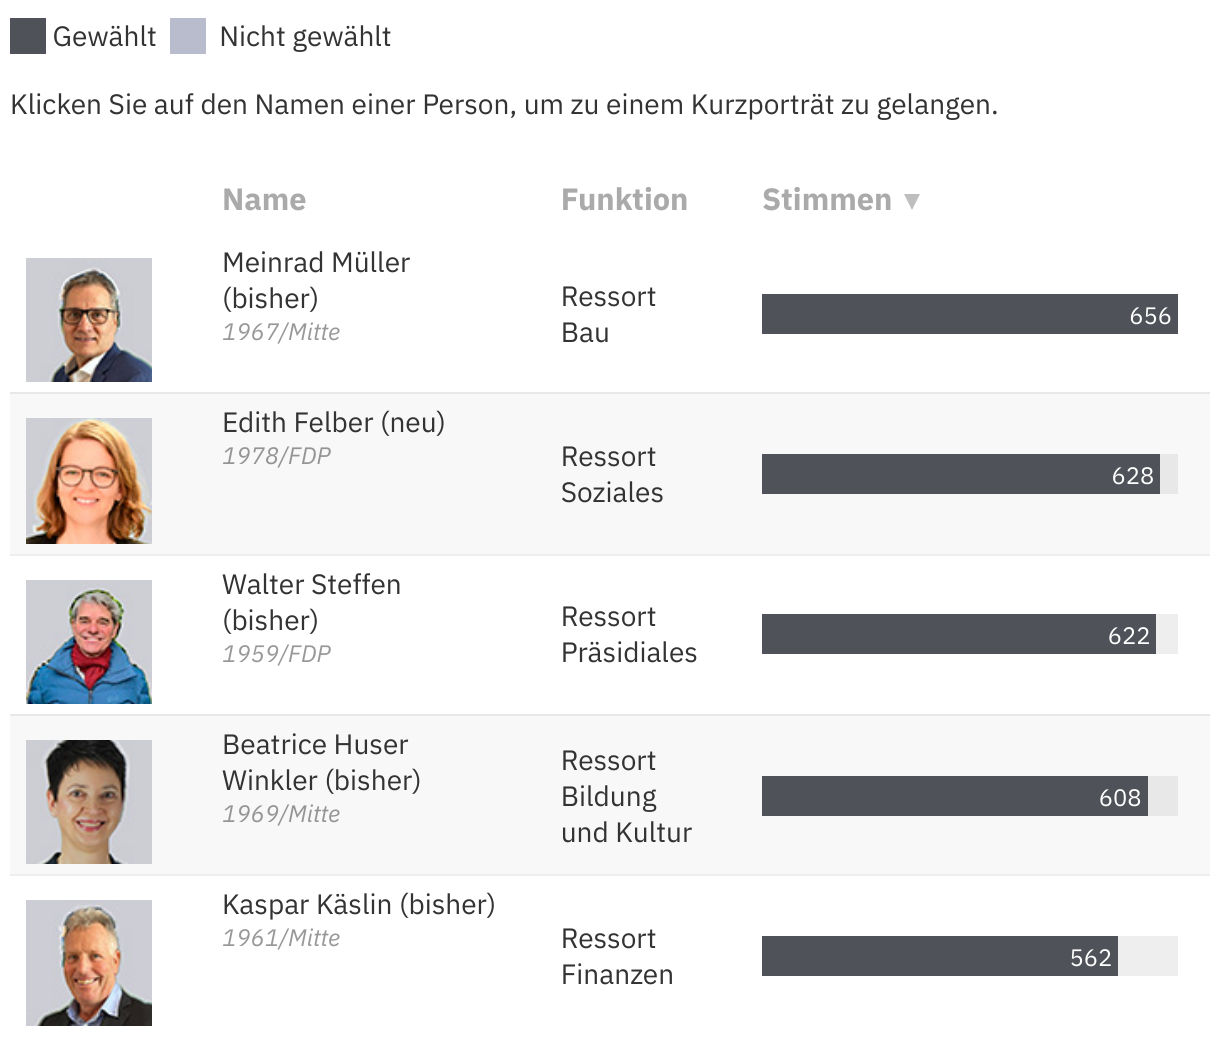The height and width of the screenshot is (1046, 1220).
Task: Click the dark 'Gewählt' legend square
Action: 27,35
